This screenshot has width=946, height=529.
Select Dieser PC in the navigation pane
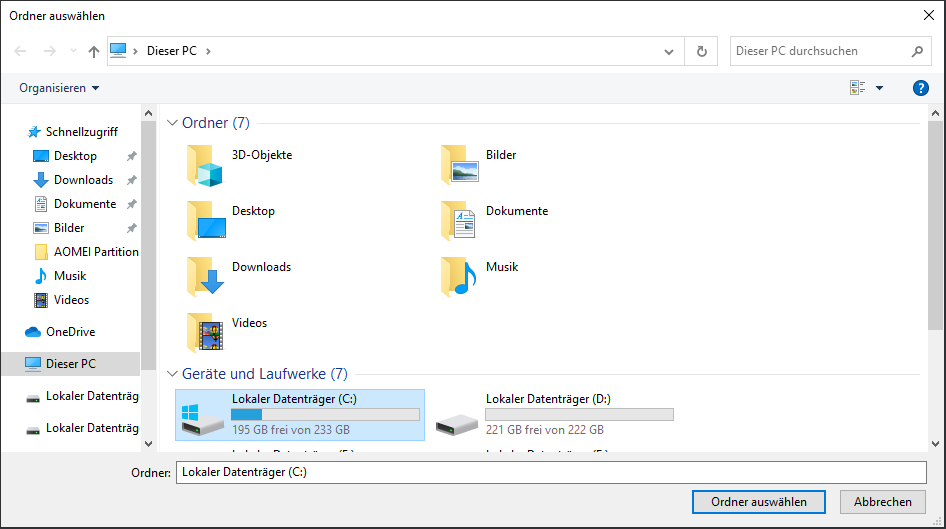coord(71,364)
